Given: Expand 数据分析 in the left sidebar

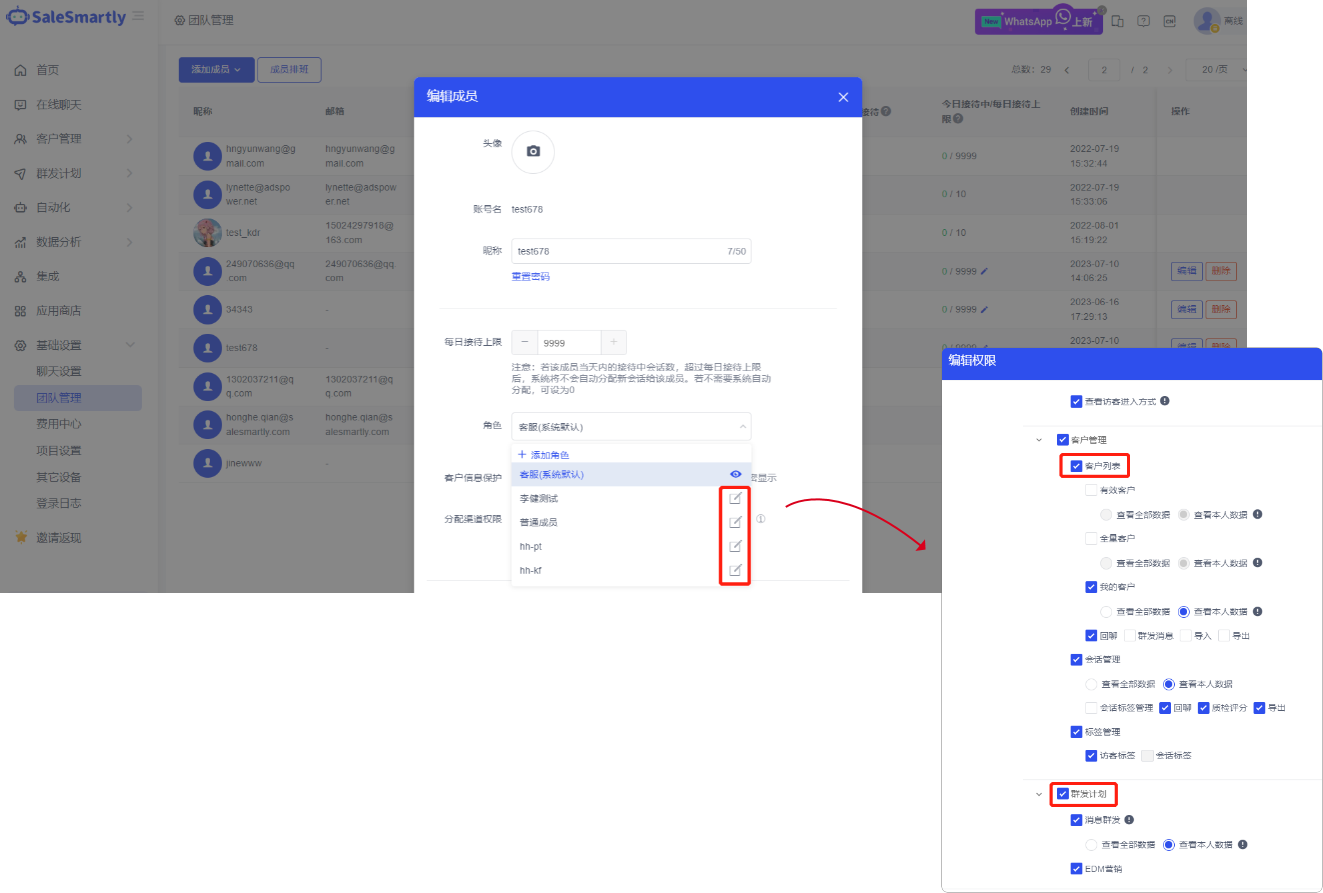Looking at the screenshot, I should (x=129, y=242).
